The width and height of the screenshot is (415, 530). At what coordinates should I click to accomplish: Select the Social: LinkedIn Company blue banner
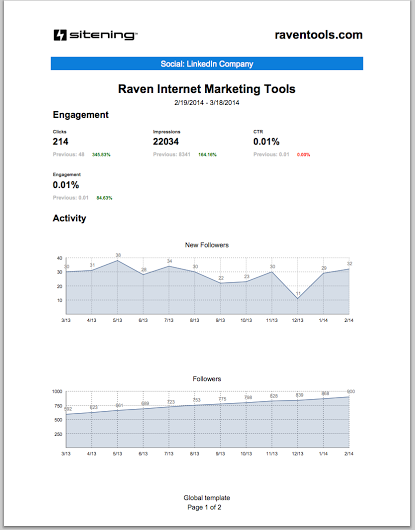click(x=207, y=64)
